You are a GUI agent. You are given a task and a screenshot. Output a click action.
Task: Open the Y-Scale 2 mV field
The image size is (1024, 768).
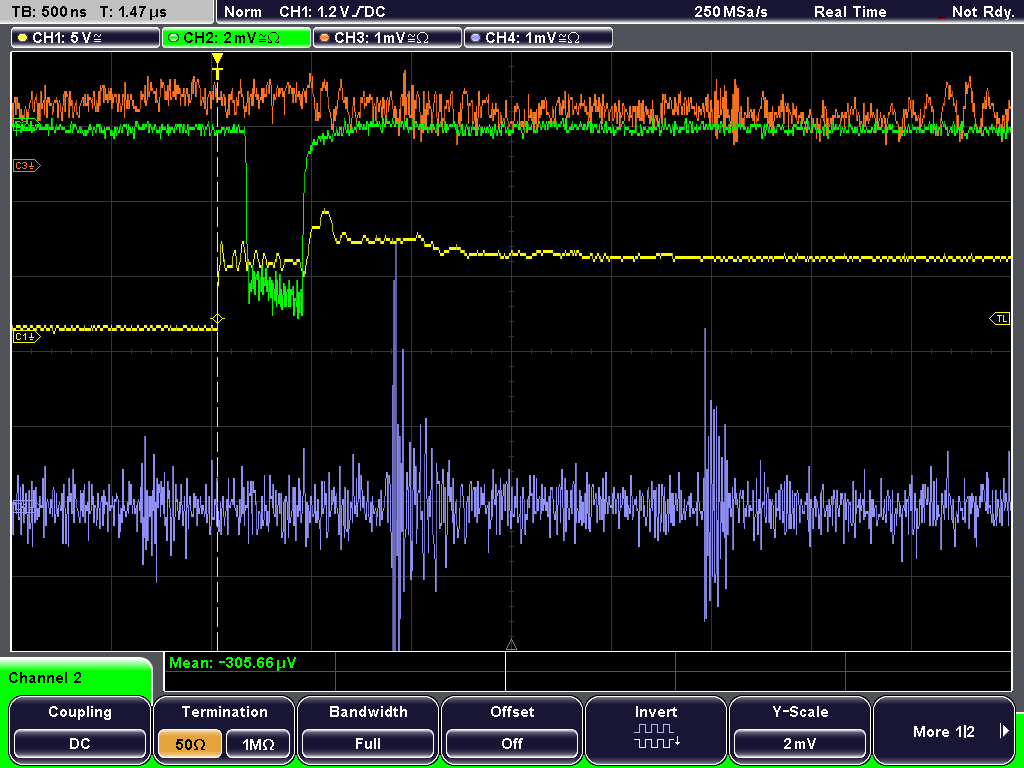tap(799, 729)
